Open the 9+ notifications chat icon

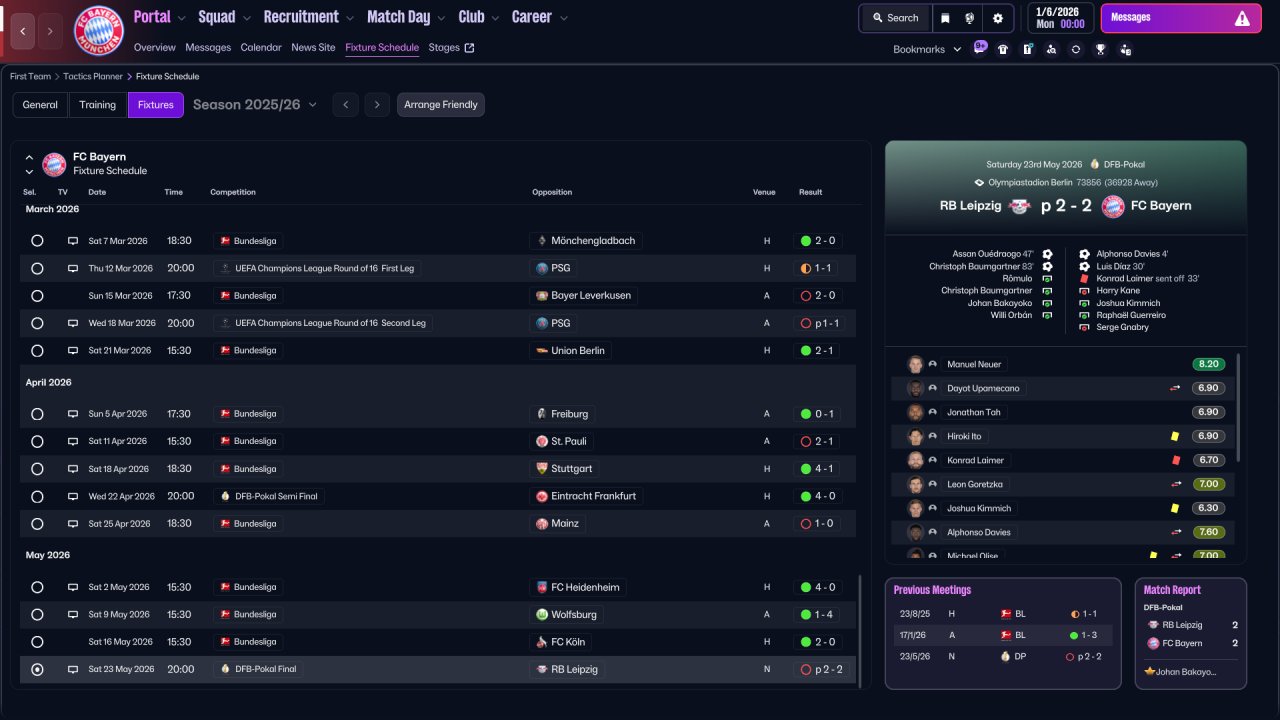click(980, 47)
